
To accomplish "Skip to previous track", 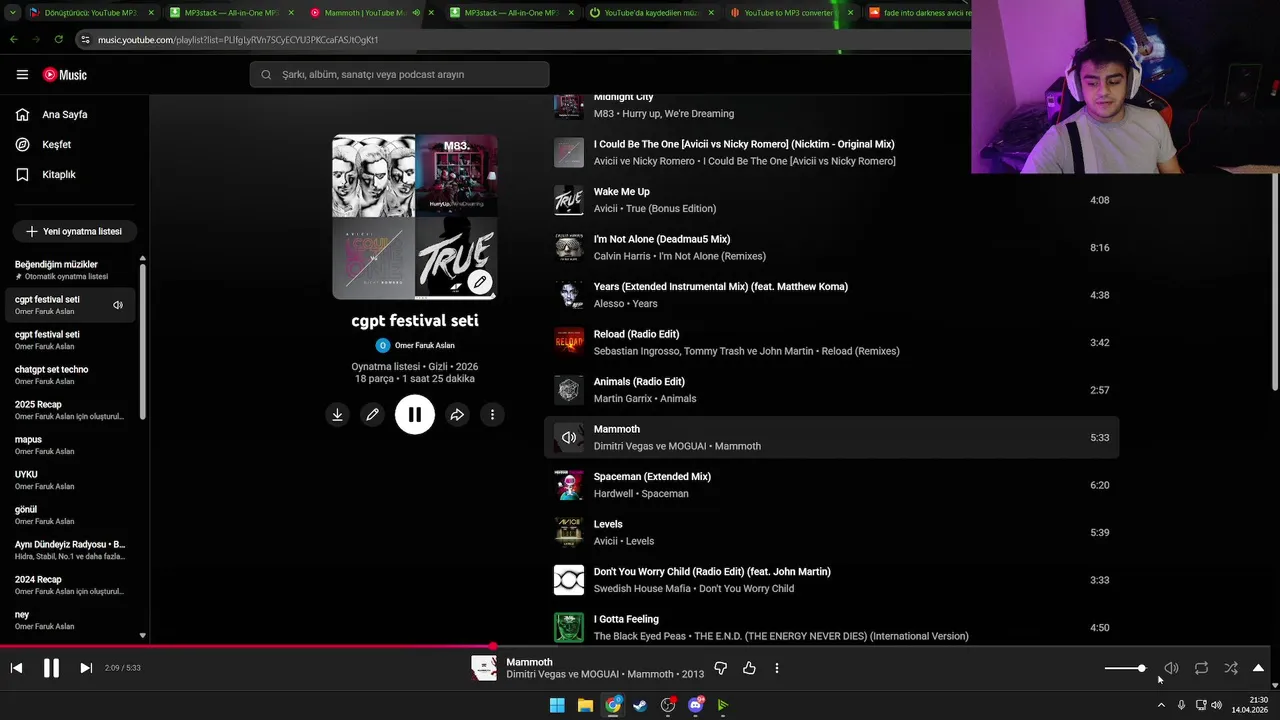I will point(16,668).
